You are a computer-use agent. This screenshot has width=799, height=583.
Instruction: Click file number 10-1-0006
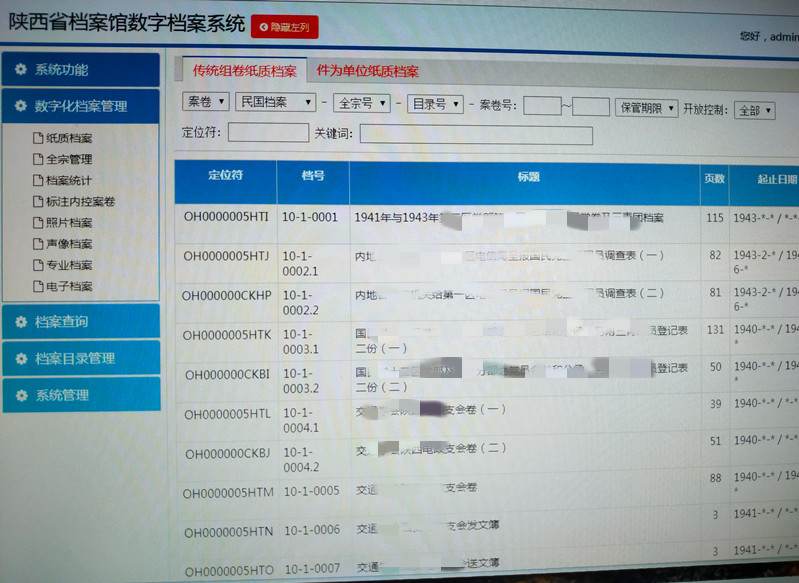click(x=312, y=530)
